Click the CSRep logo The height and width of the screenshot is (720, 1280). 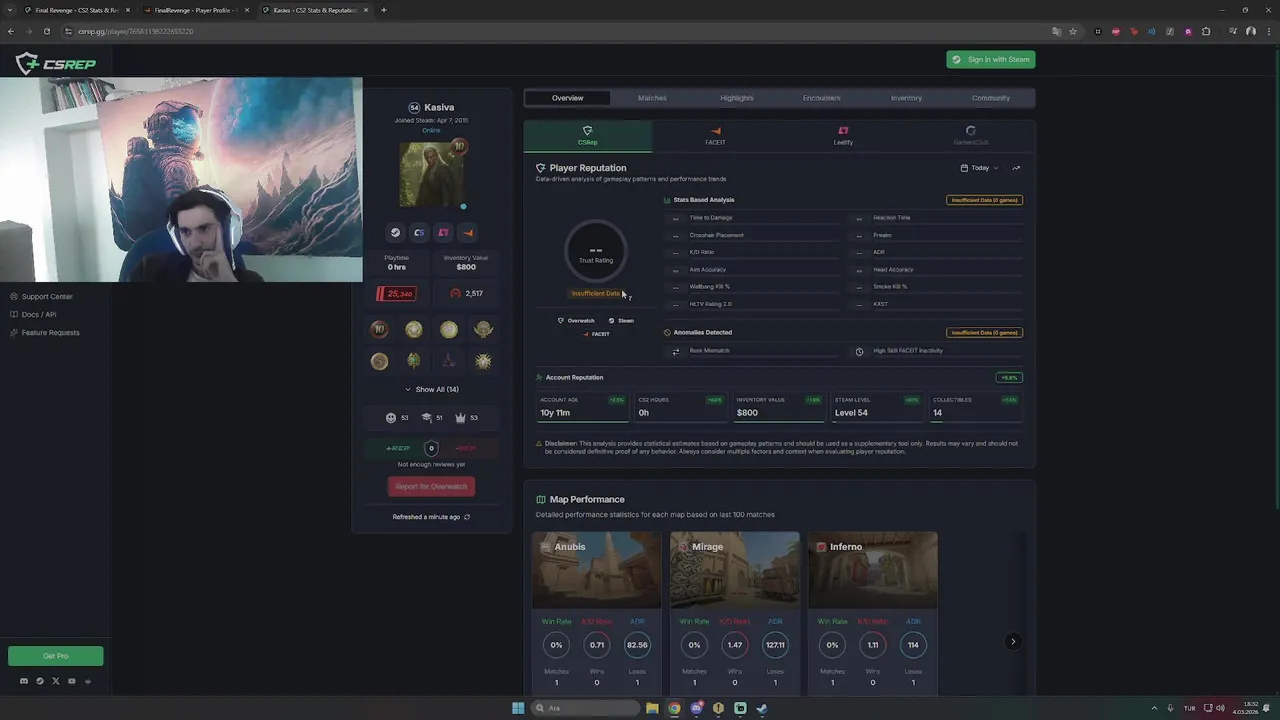pos(56,64)
